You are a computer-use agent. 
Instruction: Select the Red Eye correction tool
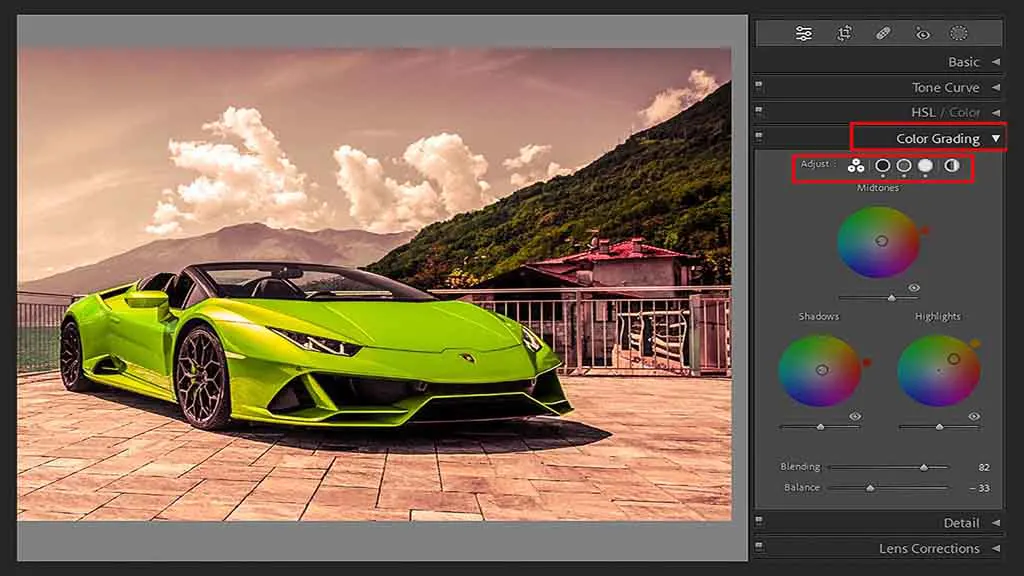click(x=921, y=33)
